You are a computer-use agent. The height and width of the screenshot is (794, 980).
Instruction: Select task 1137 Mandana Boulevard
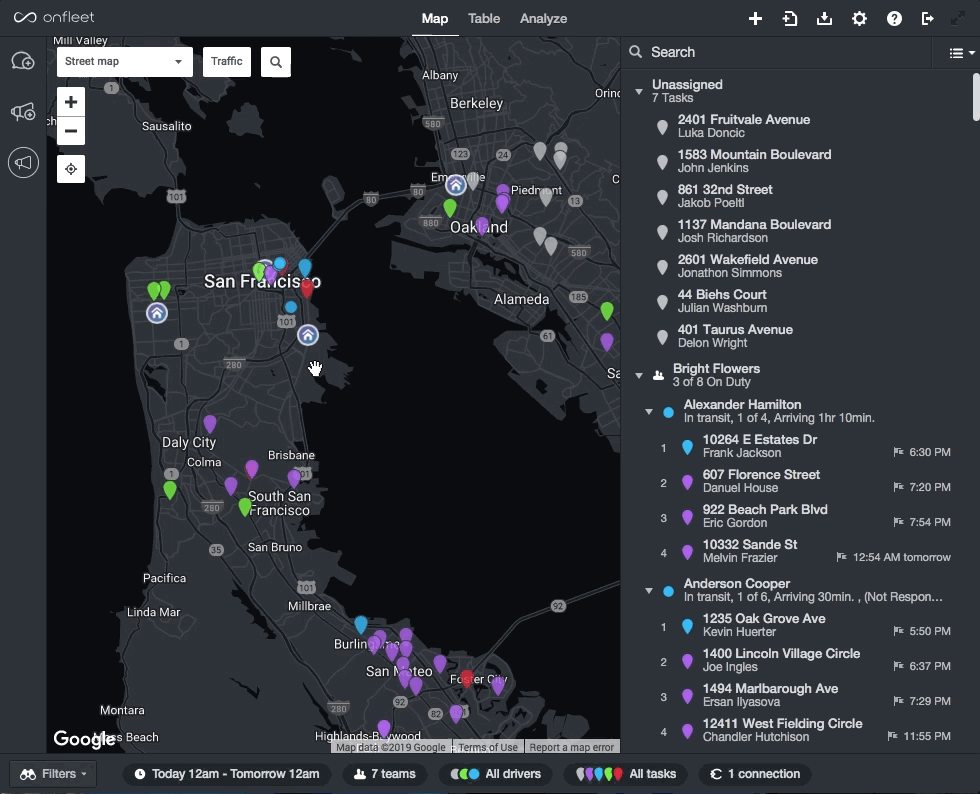[x=800, y=231]
